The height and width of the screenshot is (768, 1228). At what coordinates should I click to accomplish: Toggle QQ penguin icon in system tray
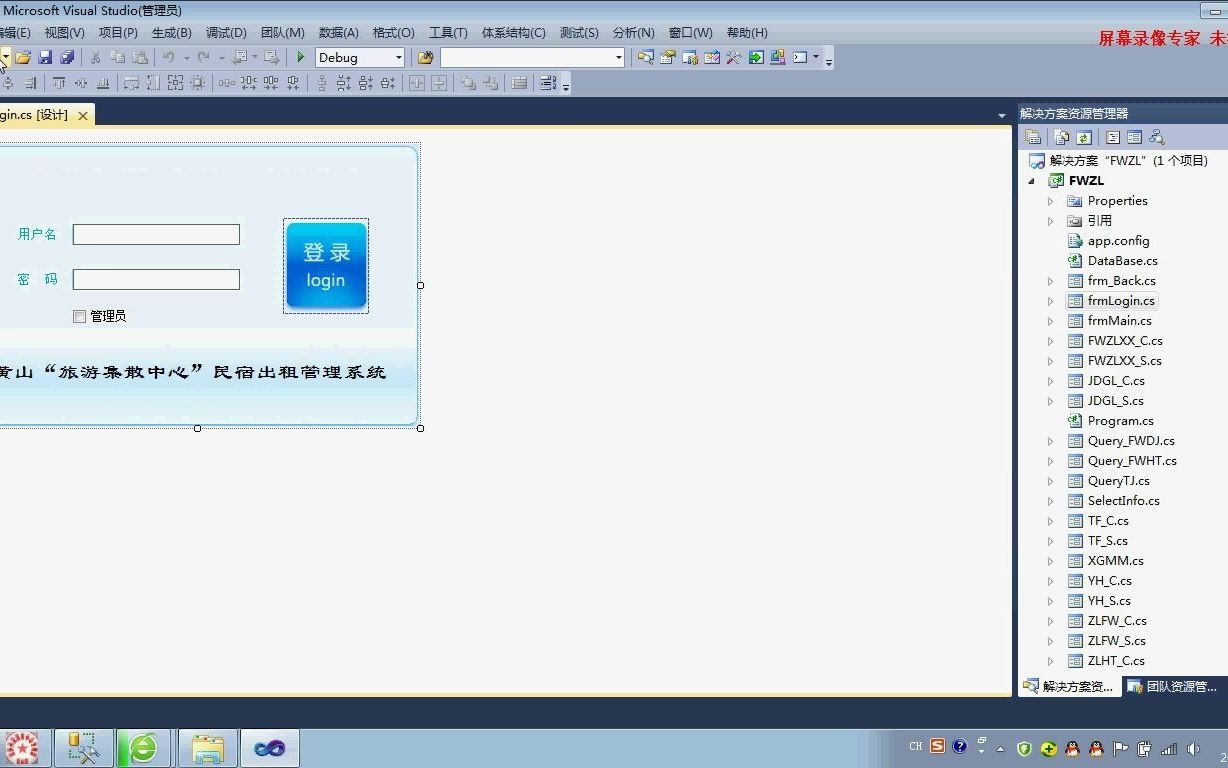click(1072, 747)
